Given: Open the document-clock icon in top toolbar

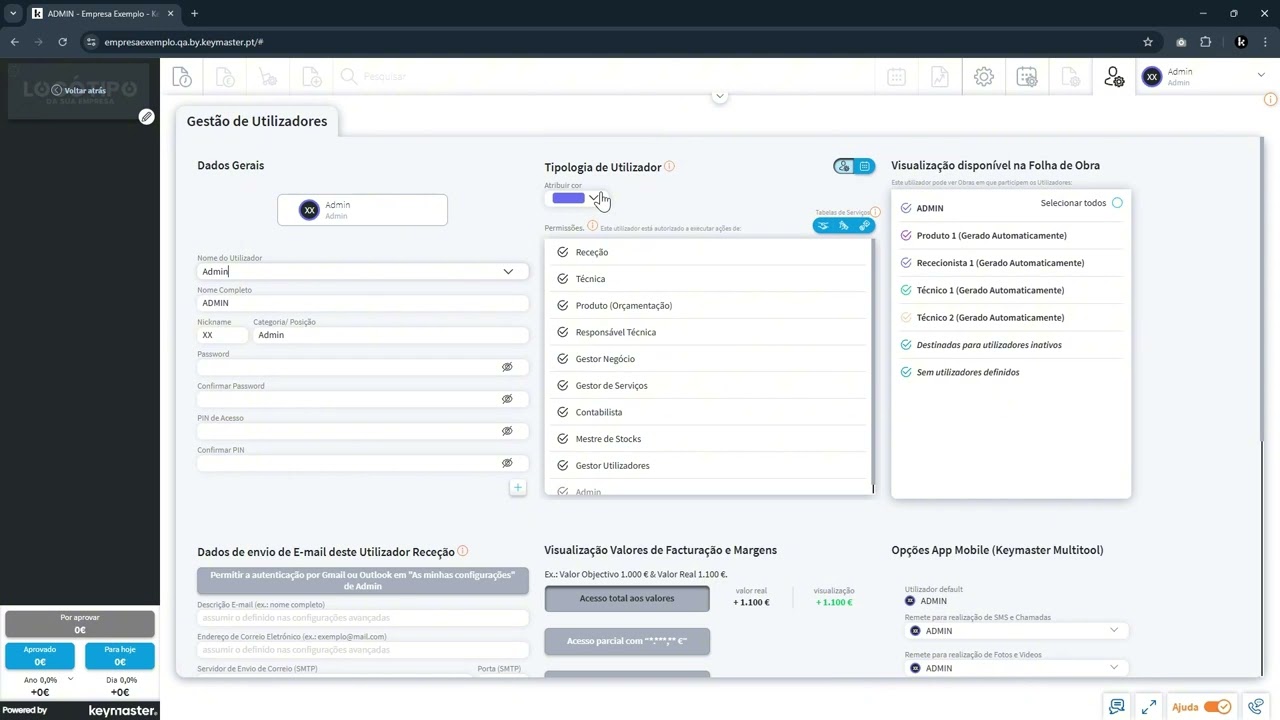Looking at the screenshot, I should coord(182,77).
